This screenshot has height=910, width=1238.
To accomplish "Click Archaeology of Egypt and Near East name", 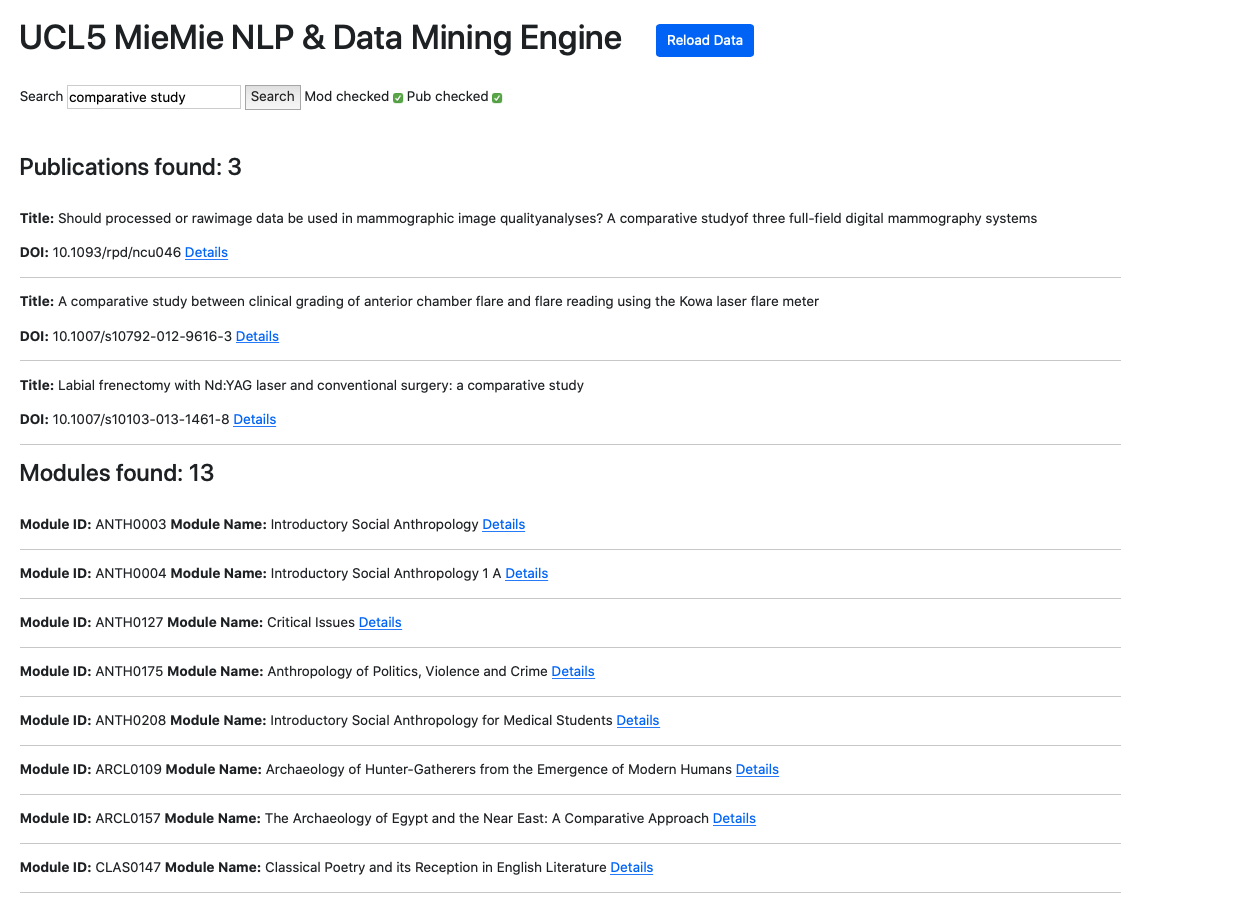I will pos(487,818).
